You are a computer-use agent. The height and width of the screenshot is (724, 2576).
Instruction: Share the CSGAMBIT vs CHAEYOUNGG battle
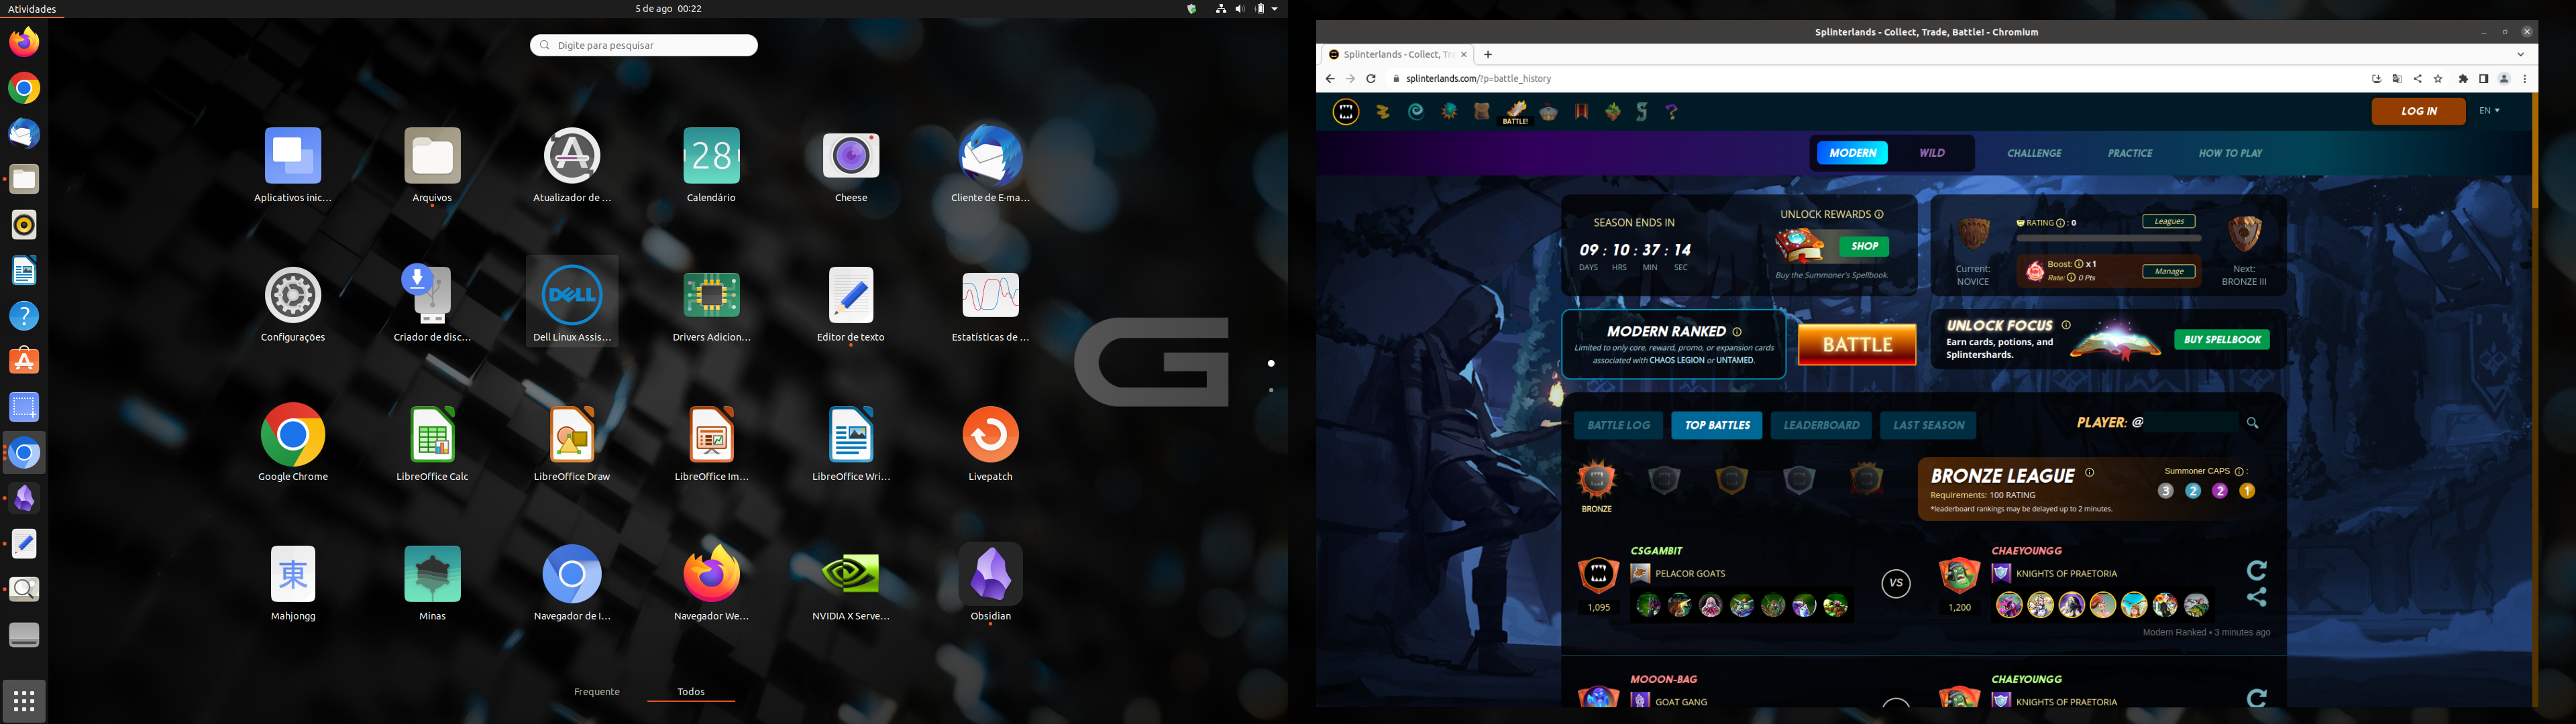[2257, 597]
